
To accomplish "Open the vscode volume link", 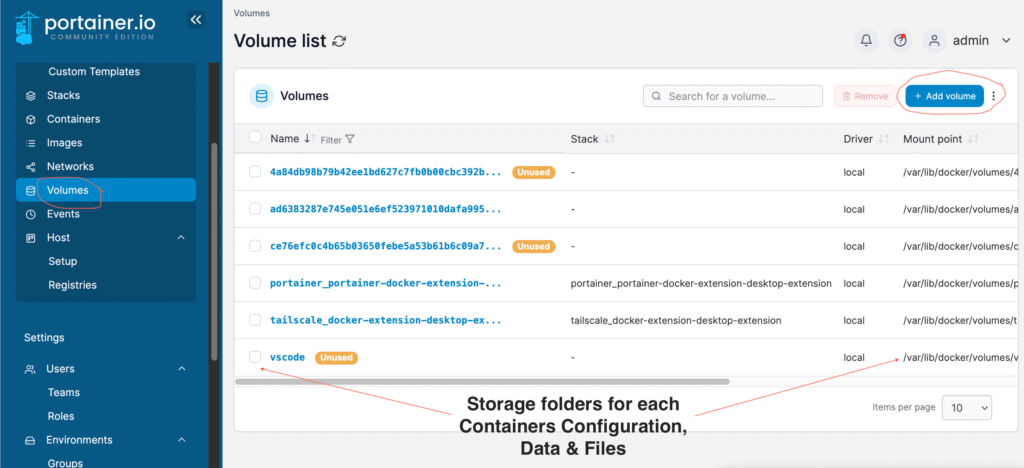I will pyautogui.click(x=287, y=358).
